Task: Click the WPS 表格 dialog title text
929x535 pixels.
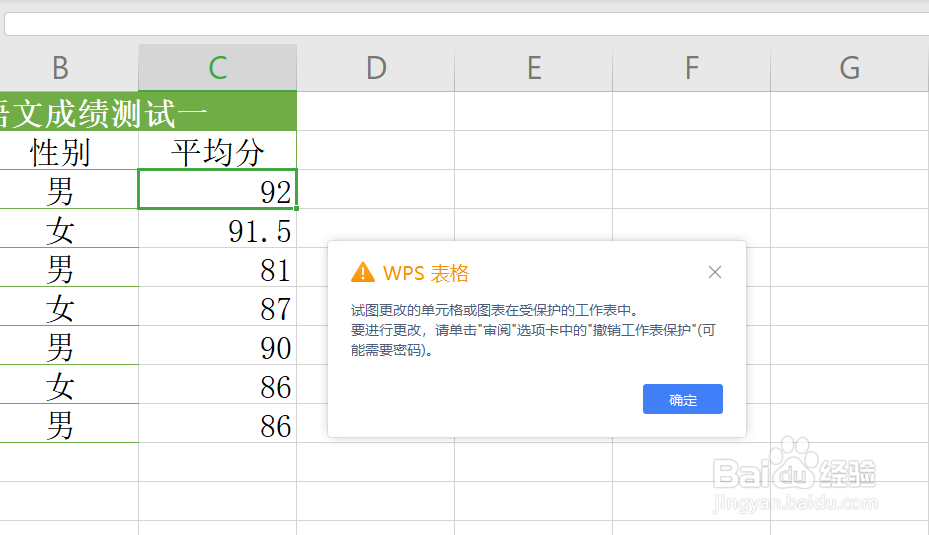Action: [x=426, y=273]
